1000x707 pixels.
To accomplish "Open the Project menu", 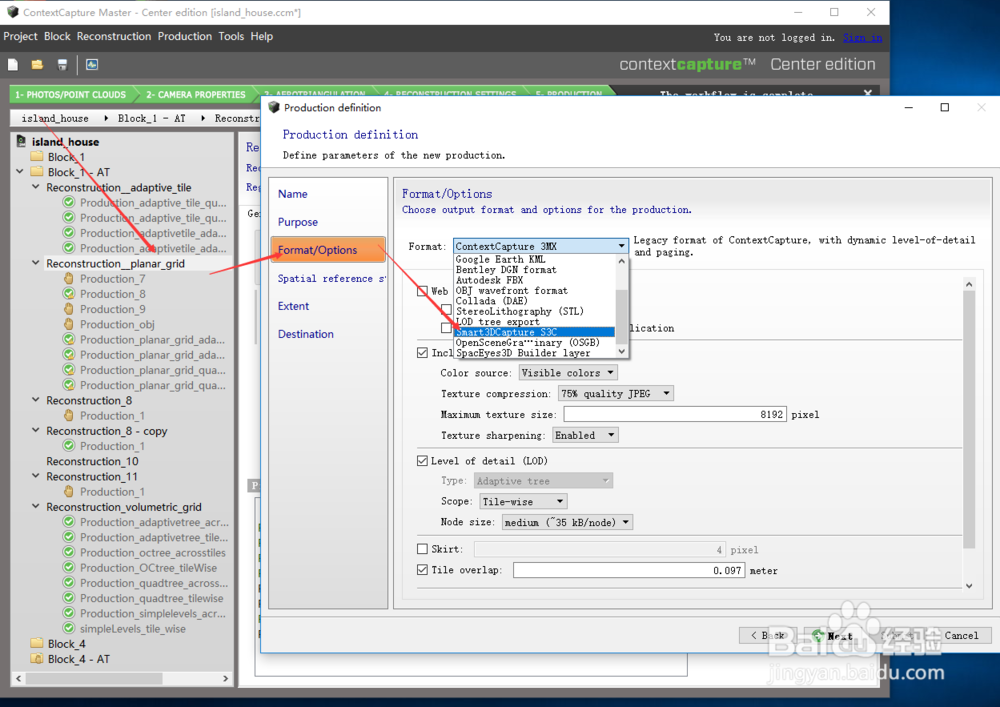I will 20,36.
